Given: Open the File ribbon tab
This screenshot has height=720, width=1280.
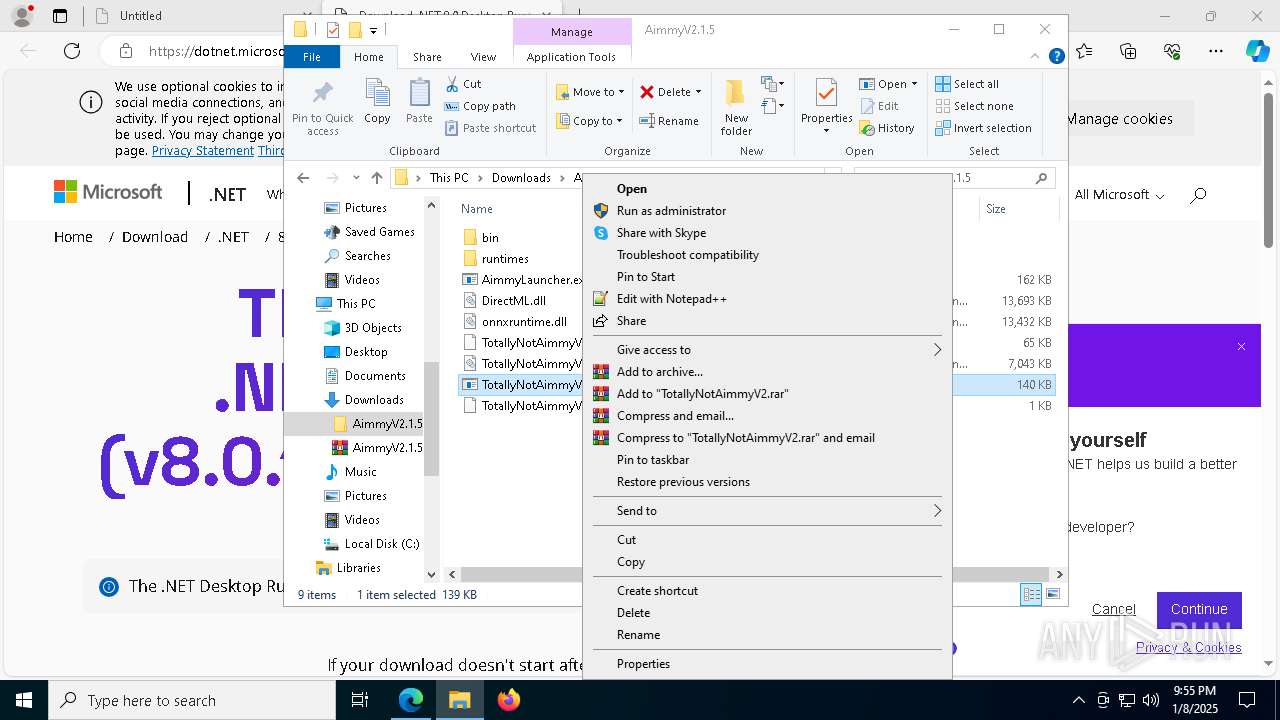Looking at the screenshot, I should (312, 57).
